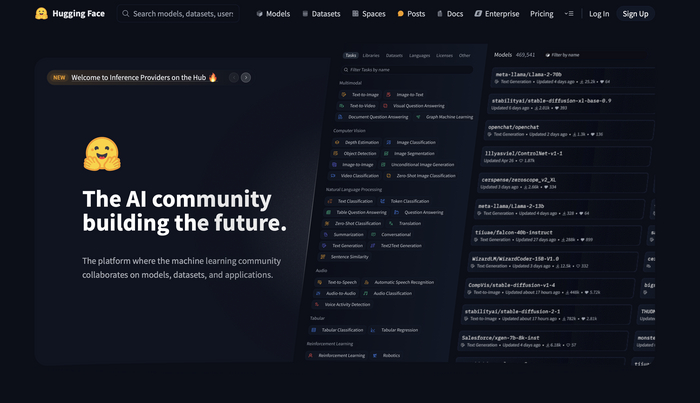Open the CompVis/stable-diffusion-v1-4 model card

pyautogui.click(x=549, y=288)
